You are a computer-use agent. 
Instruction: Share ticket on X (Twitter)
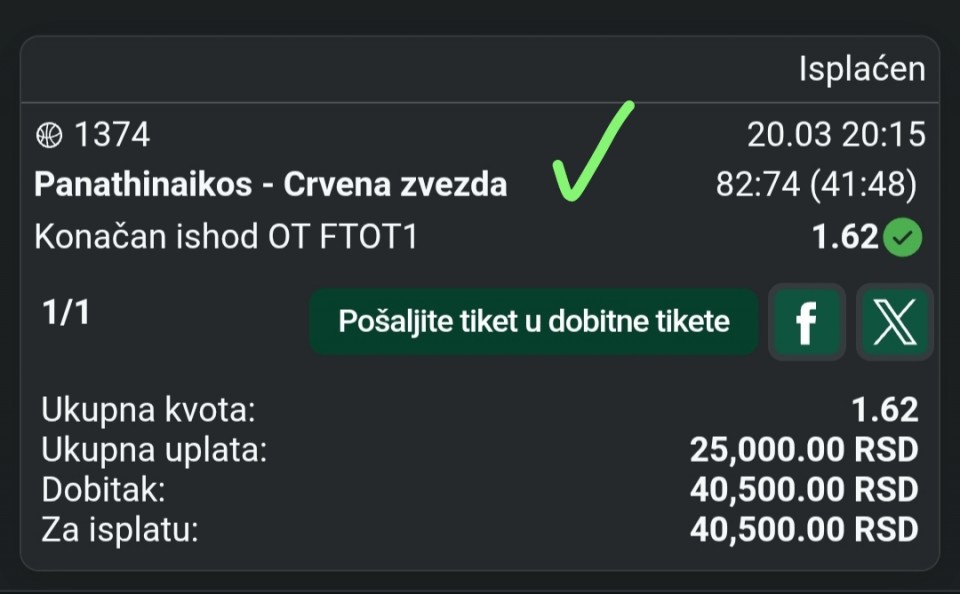[x=894, y=322]
